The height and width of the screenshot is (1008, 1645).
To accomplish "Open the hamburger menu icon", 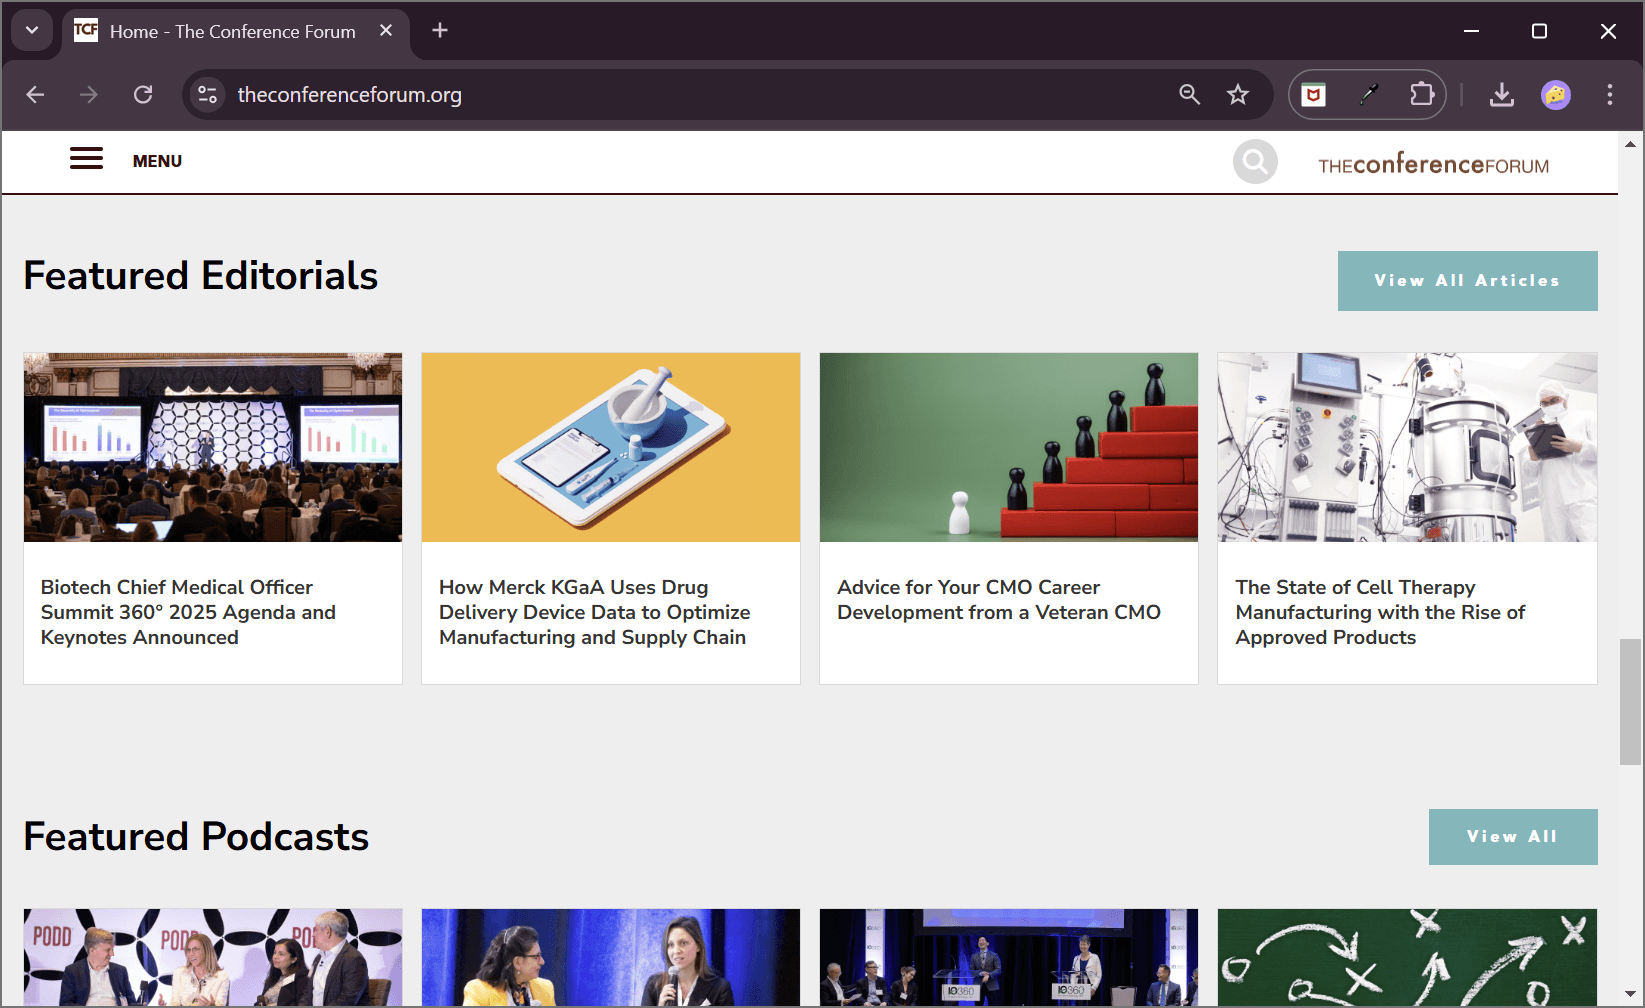I will coord(86,159).
